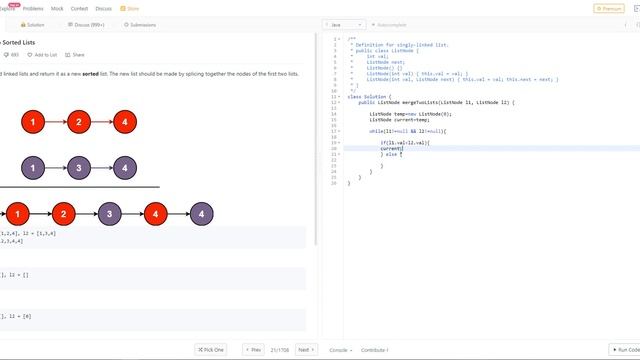This screenshot has height=360, width=640.
Task: Click the 'ListNode current=temp;' code line
Action: tap(399, 120)
